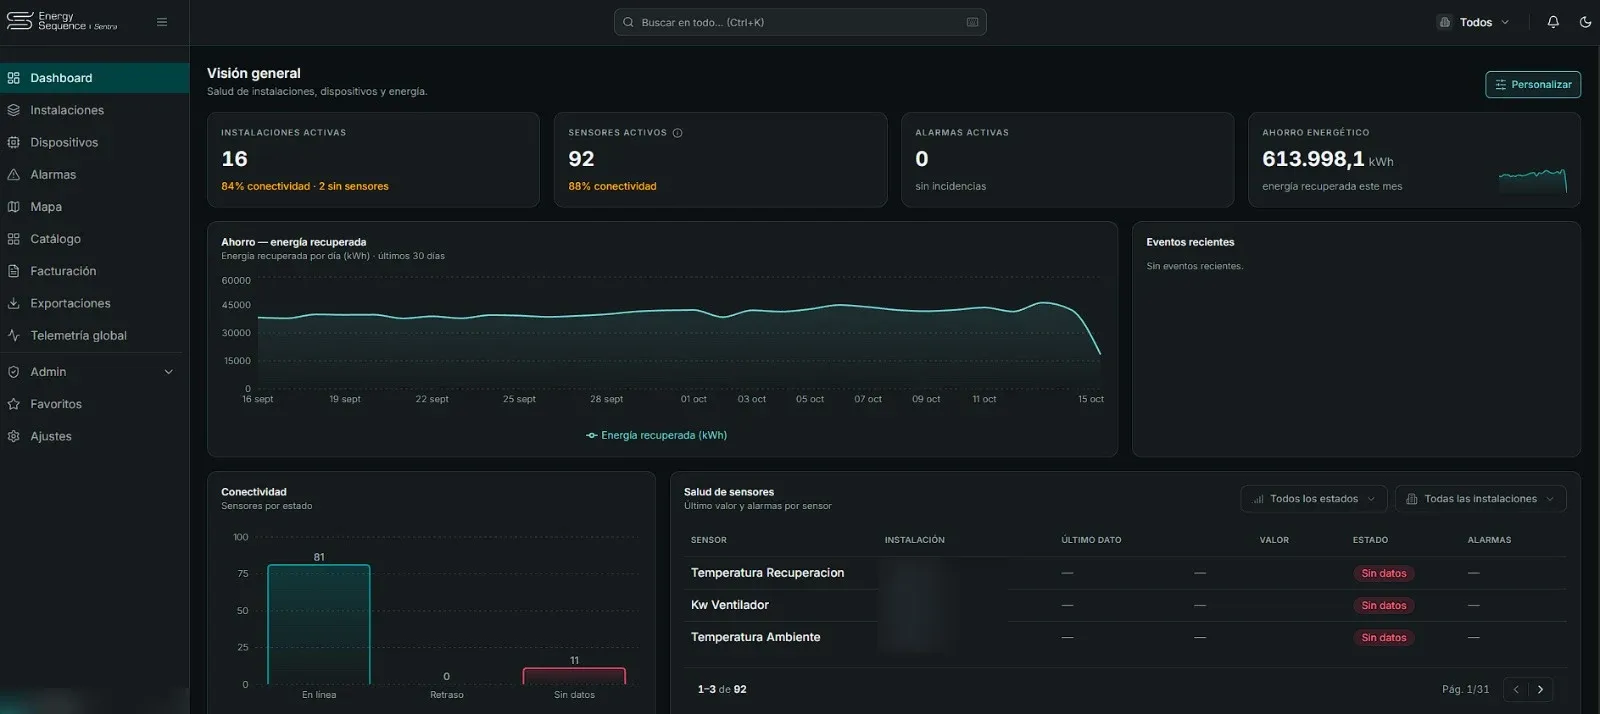Click the Exportaciones download icon
Viewport: 1600px width, 714px height.
click(x=14, y=303)
